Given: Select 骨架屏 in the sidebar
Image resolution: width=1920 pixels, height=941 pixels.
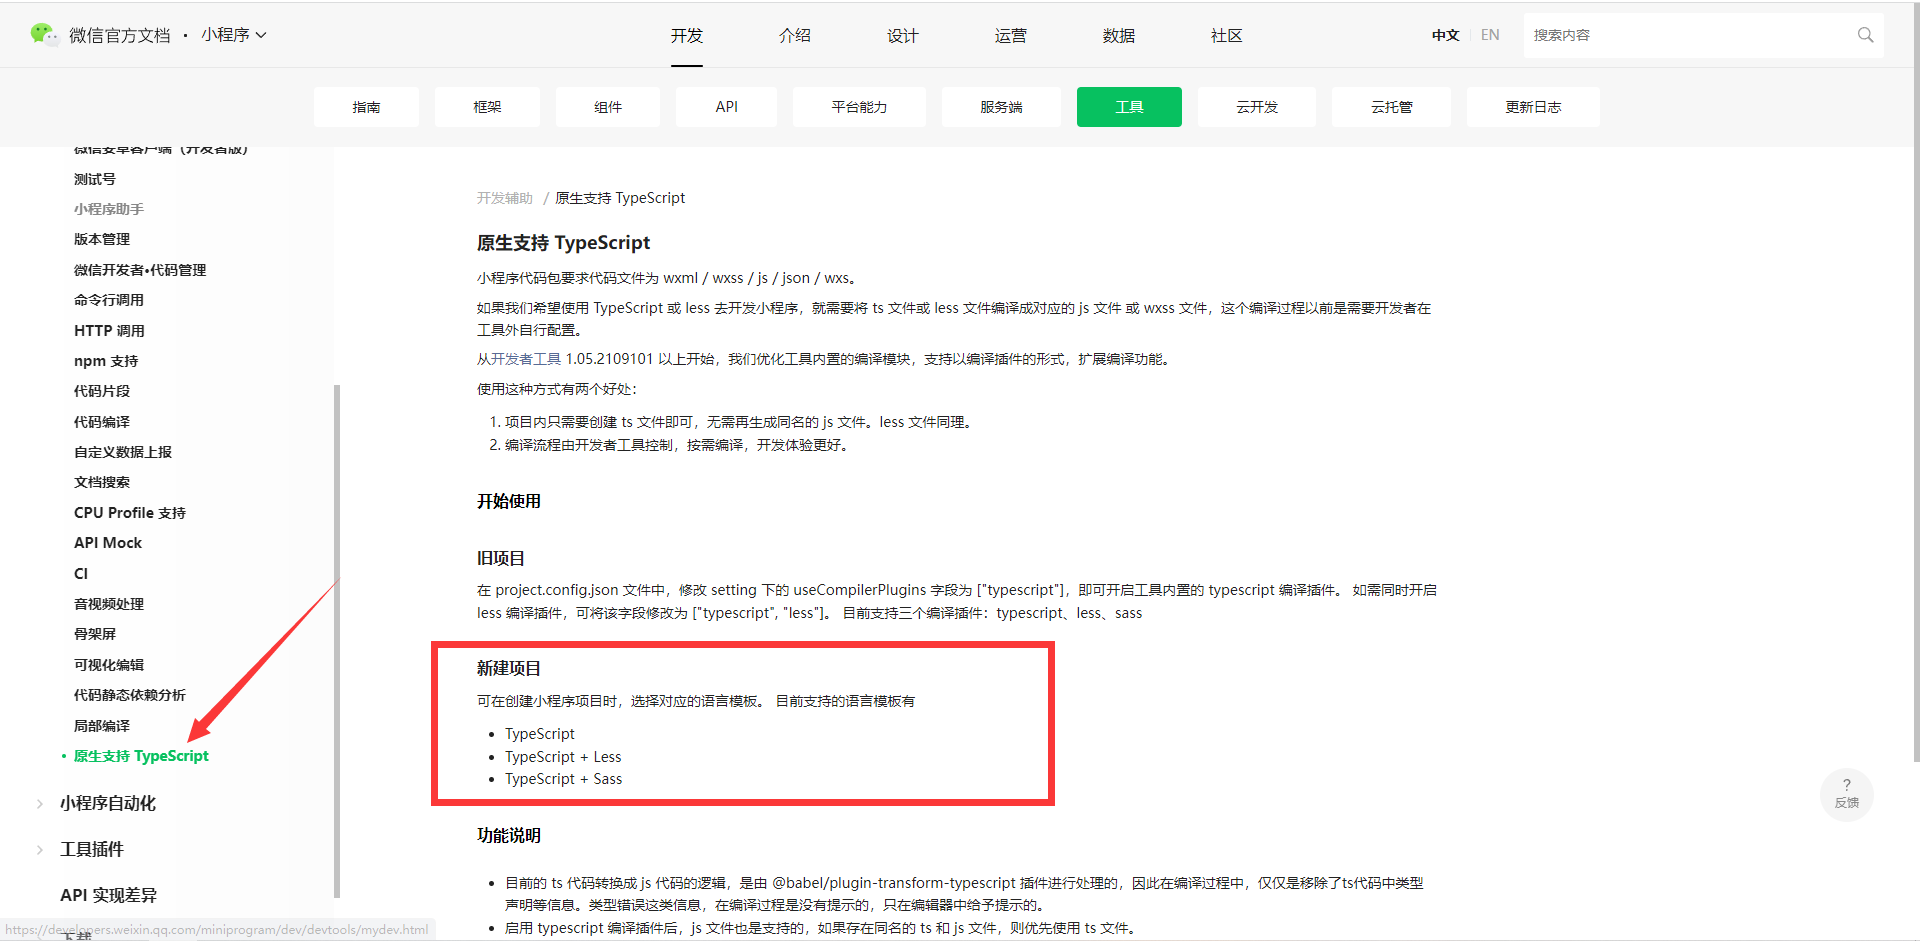Looking at the screenshot, I should (x=95, y=633).
